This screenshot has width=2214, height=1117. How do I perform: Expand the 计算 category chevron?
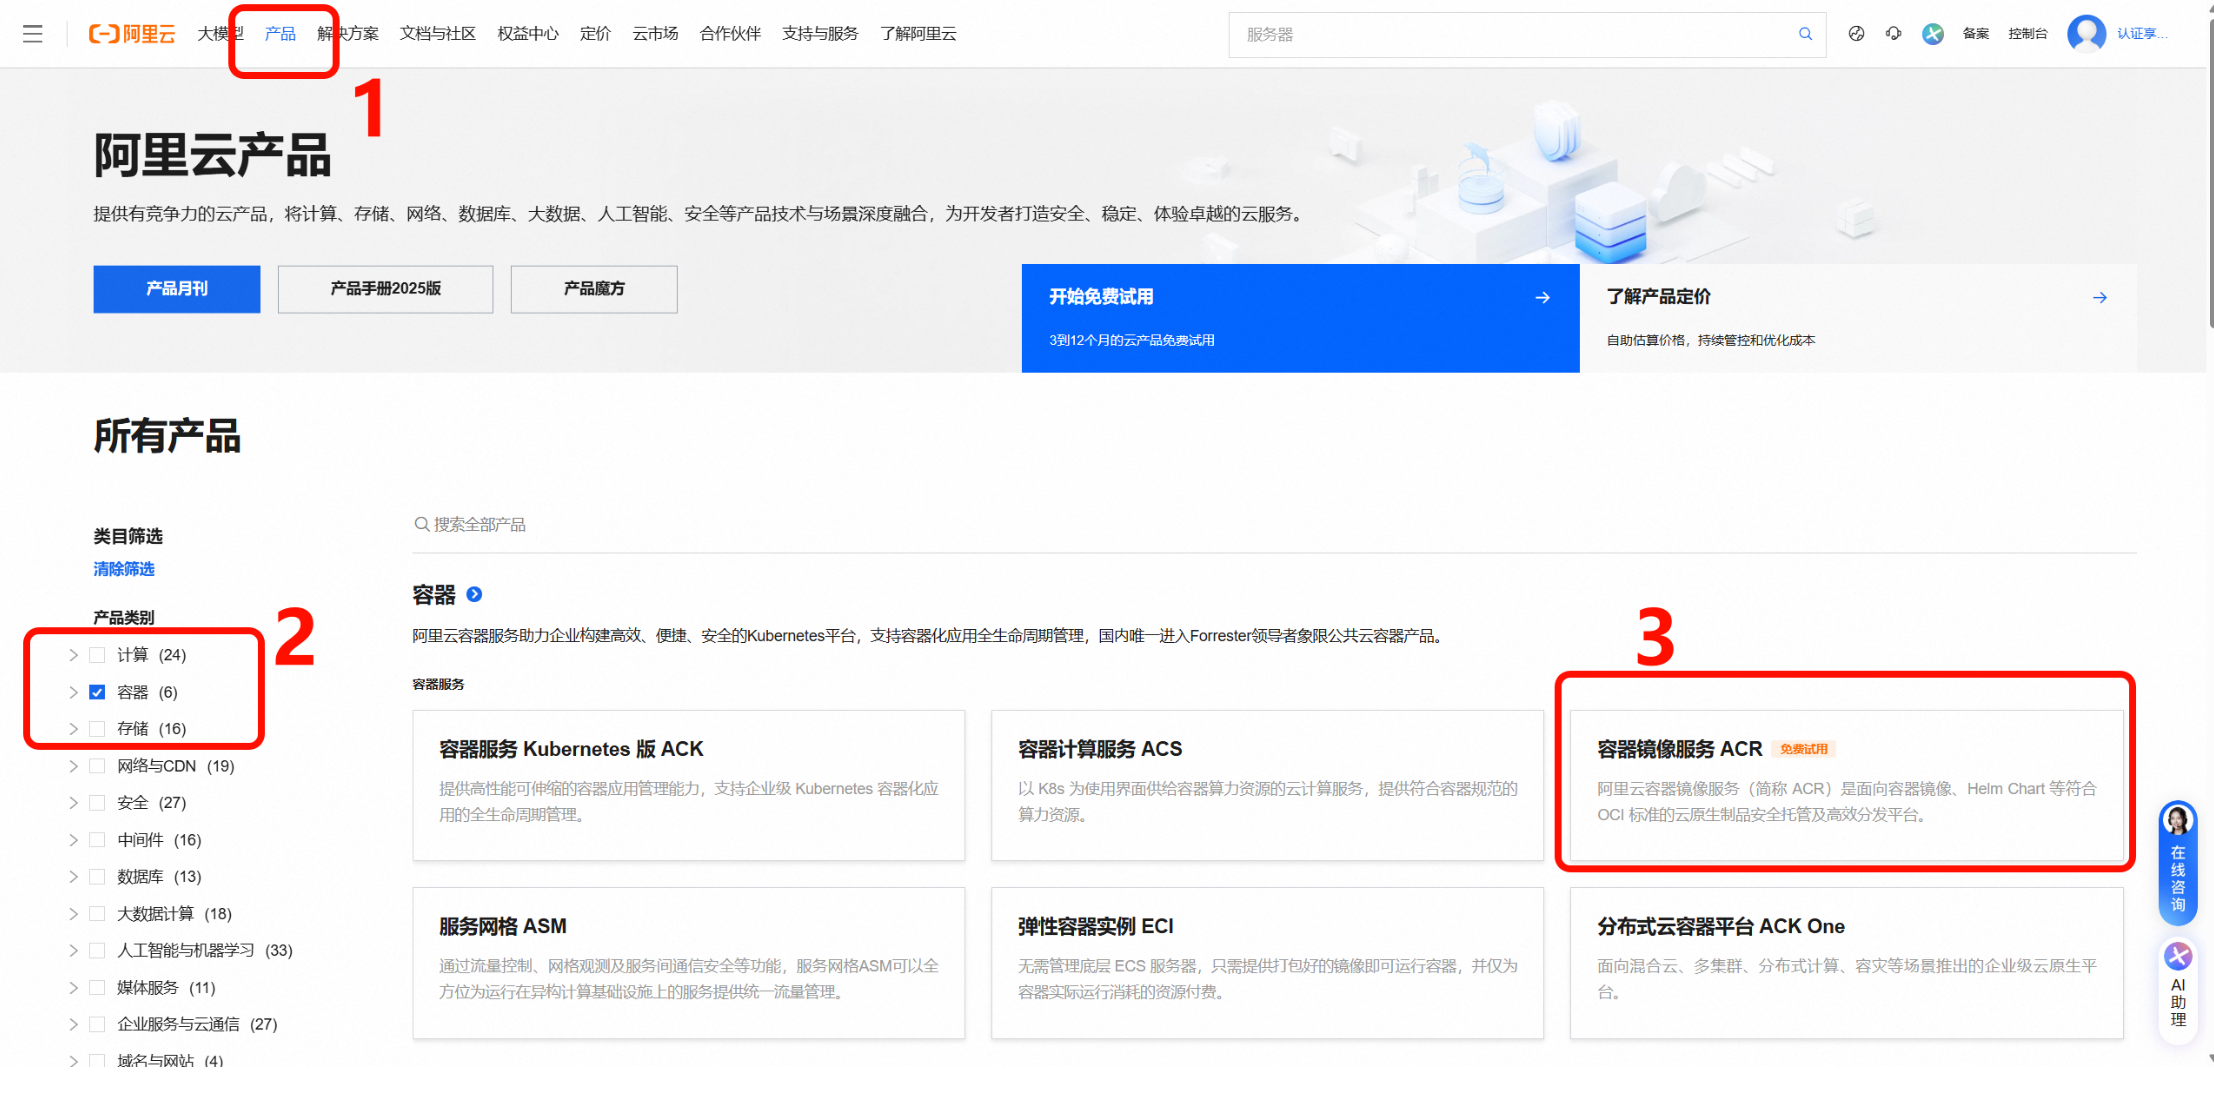coord(73,655)
